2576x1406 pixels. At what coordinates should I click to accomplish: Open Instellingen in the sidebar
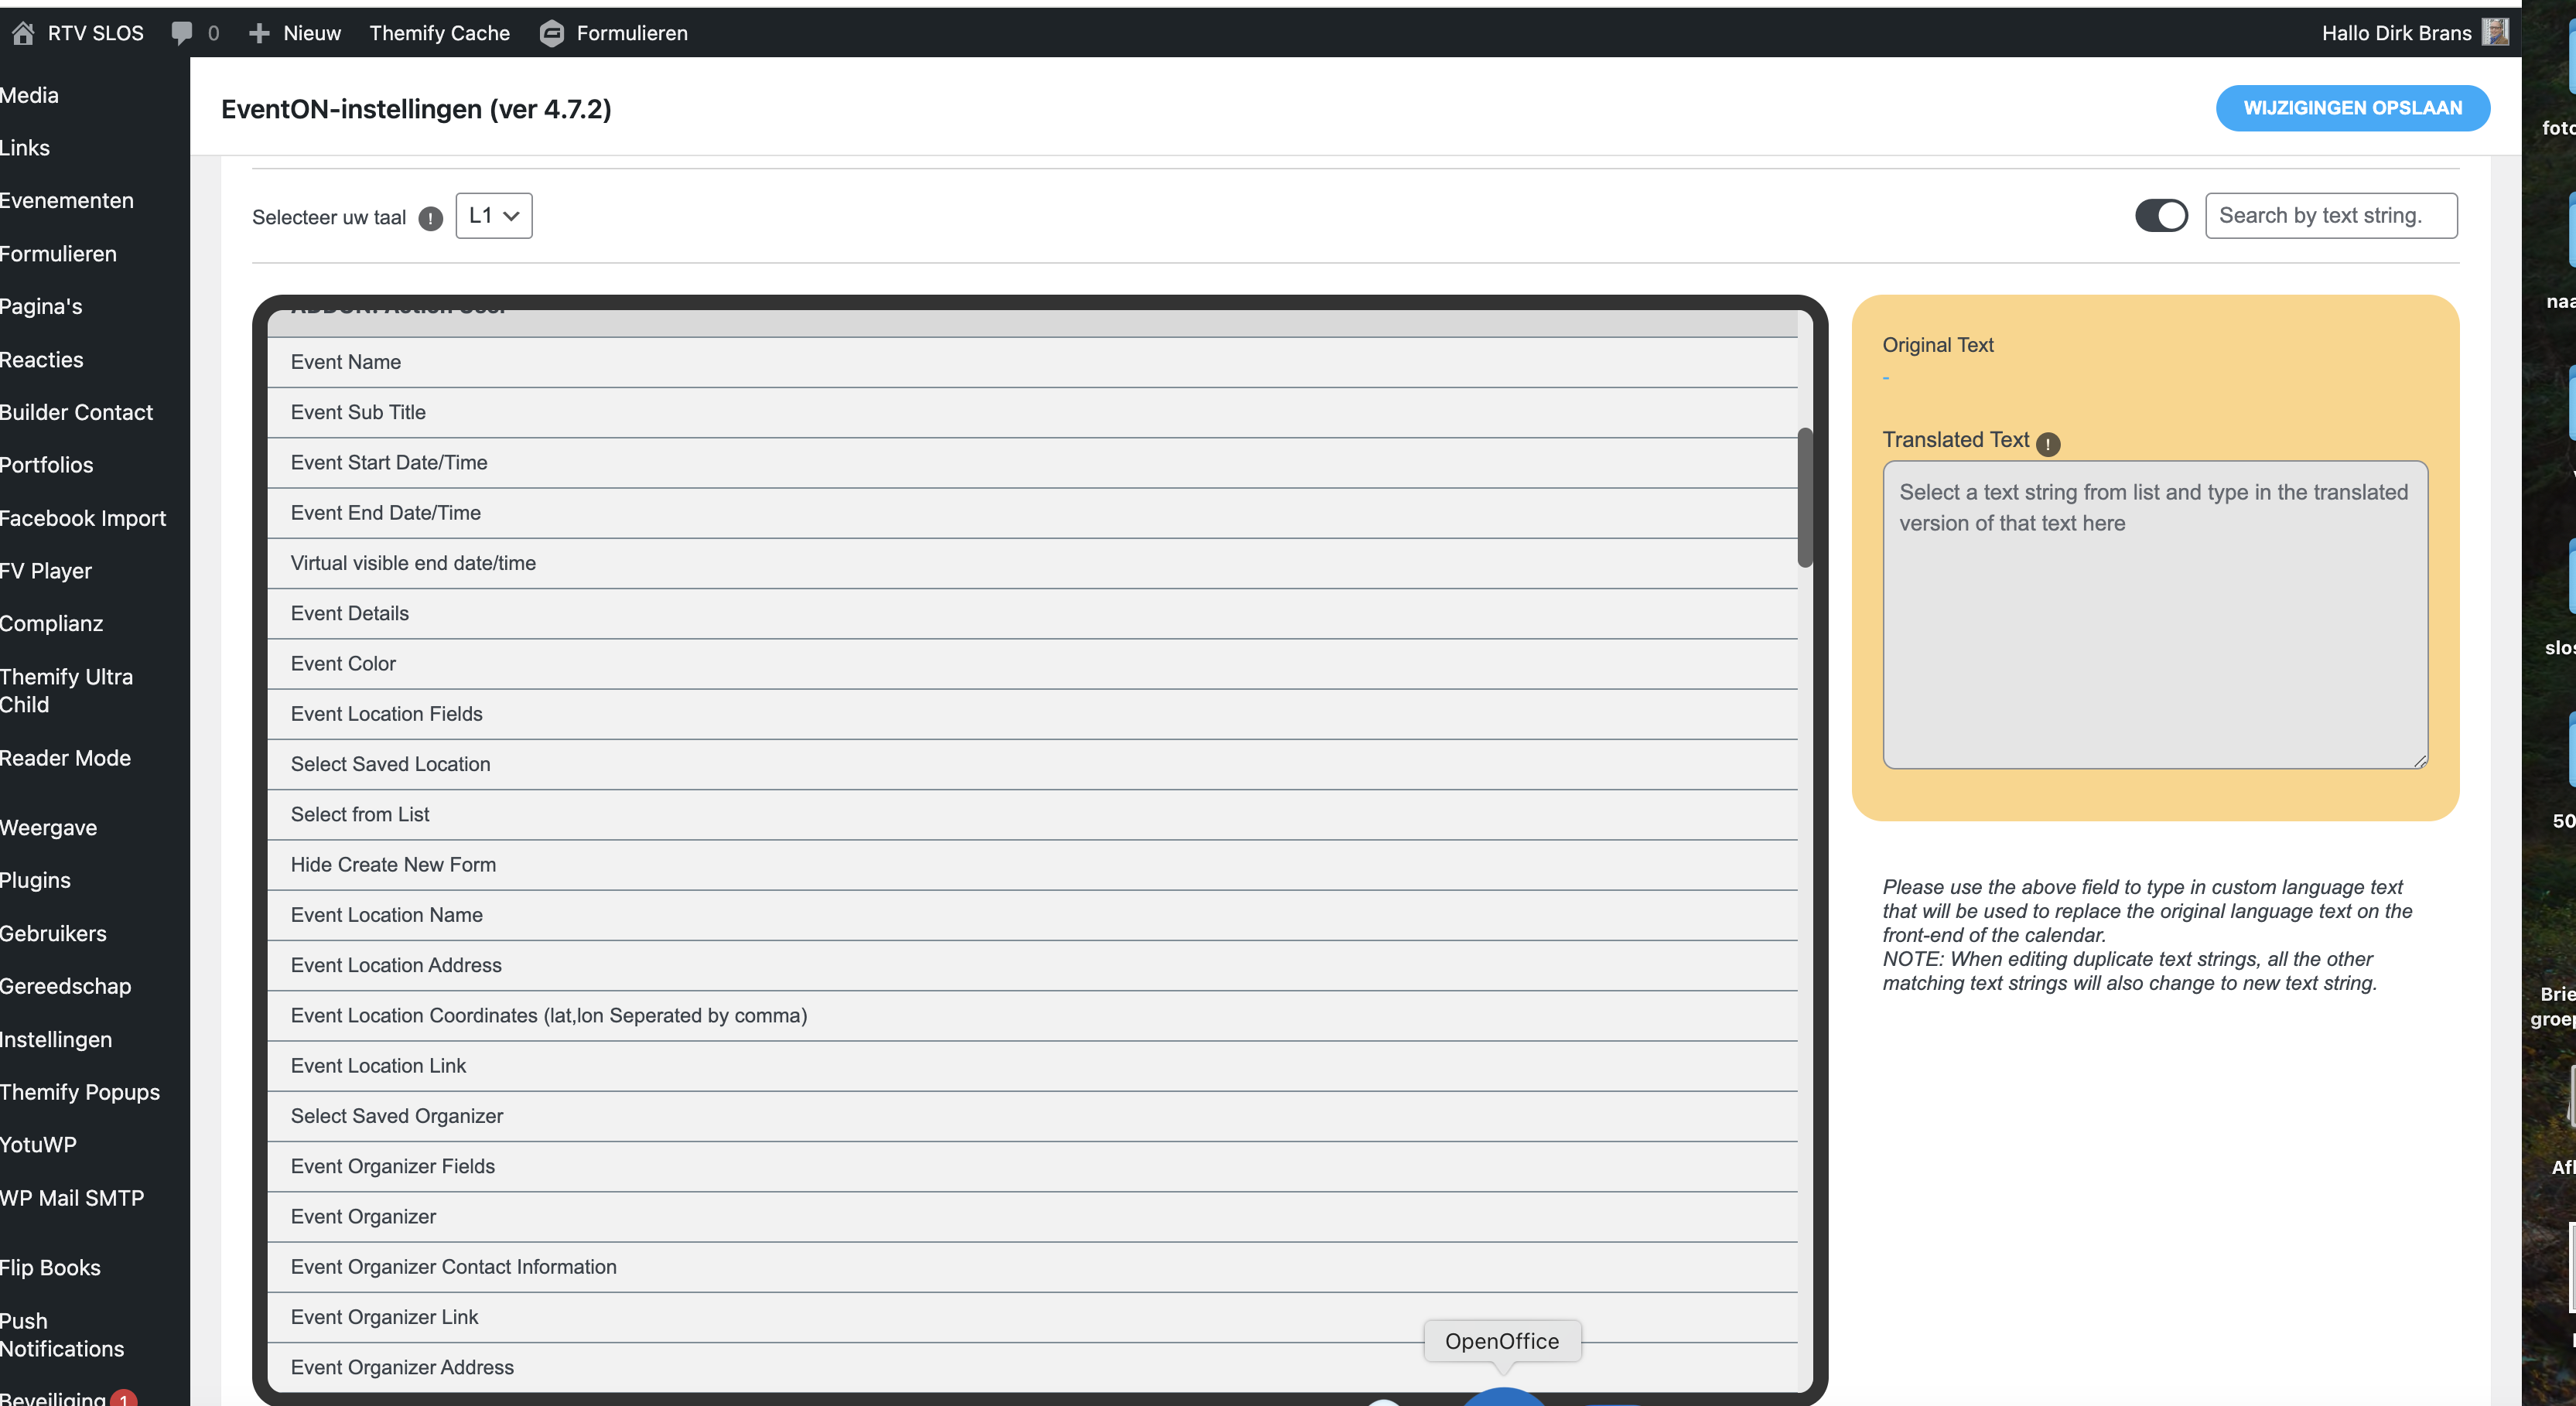pyautogui.click(x=56, y=1040)
